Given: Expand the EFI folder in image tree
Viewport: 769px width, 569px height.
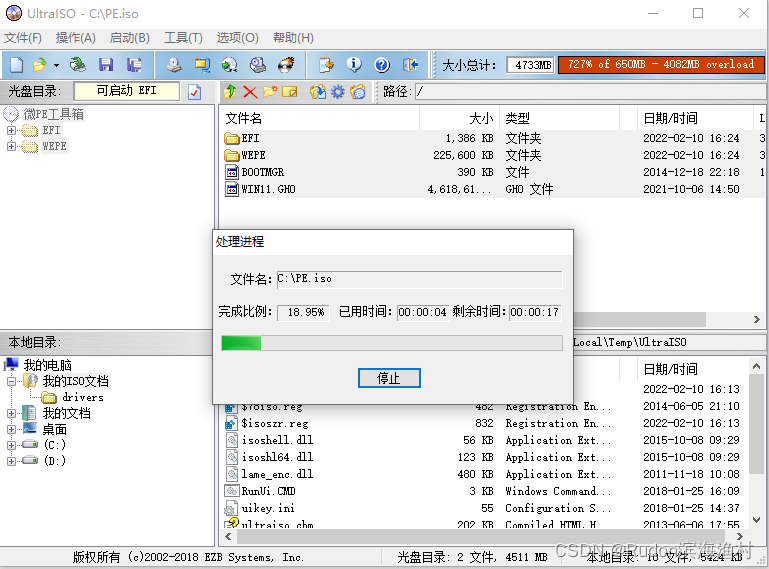Looking at the screenshot, I should coord(11,130).
